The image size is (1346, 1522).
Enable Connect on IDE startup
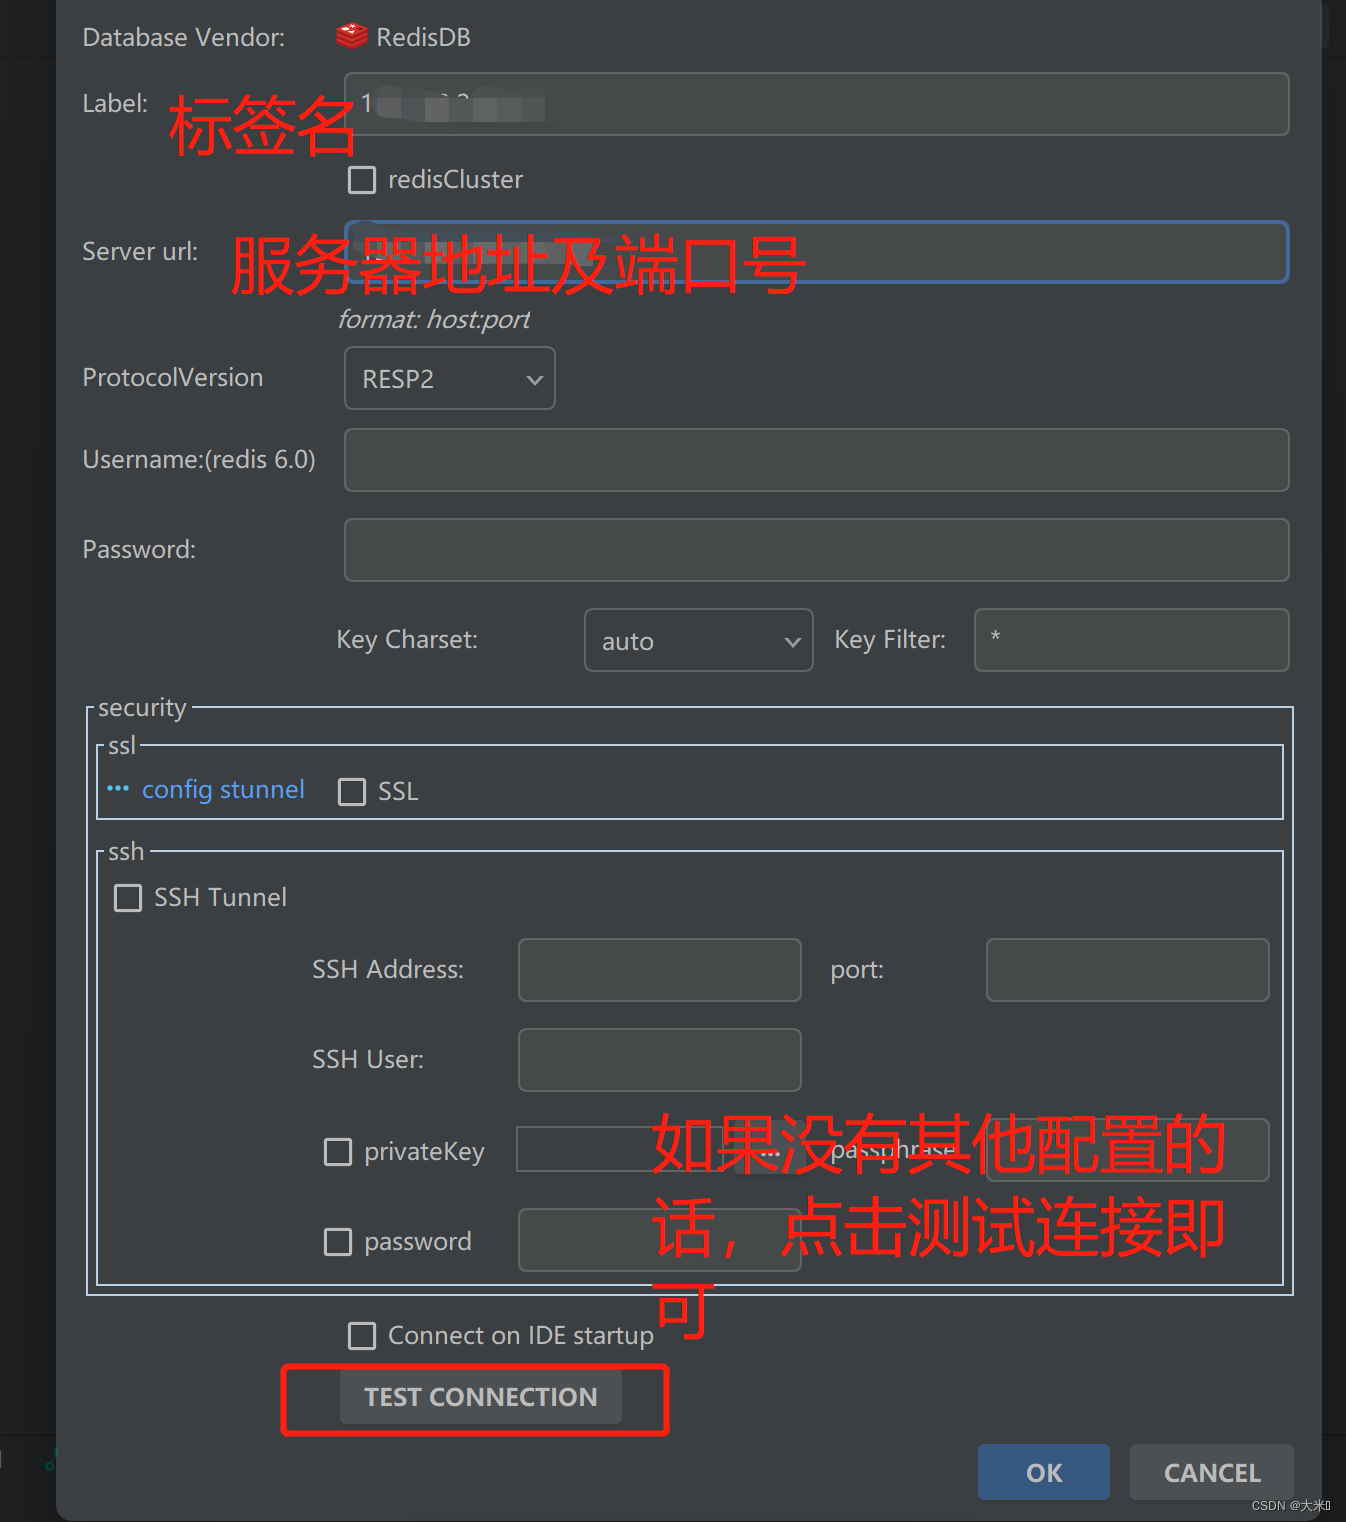[x=362, y=1336]
